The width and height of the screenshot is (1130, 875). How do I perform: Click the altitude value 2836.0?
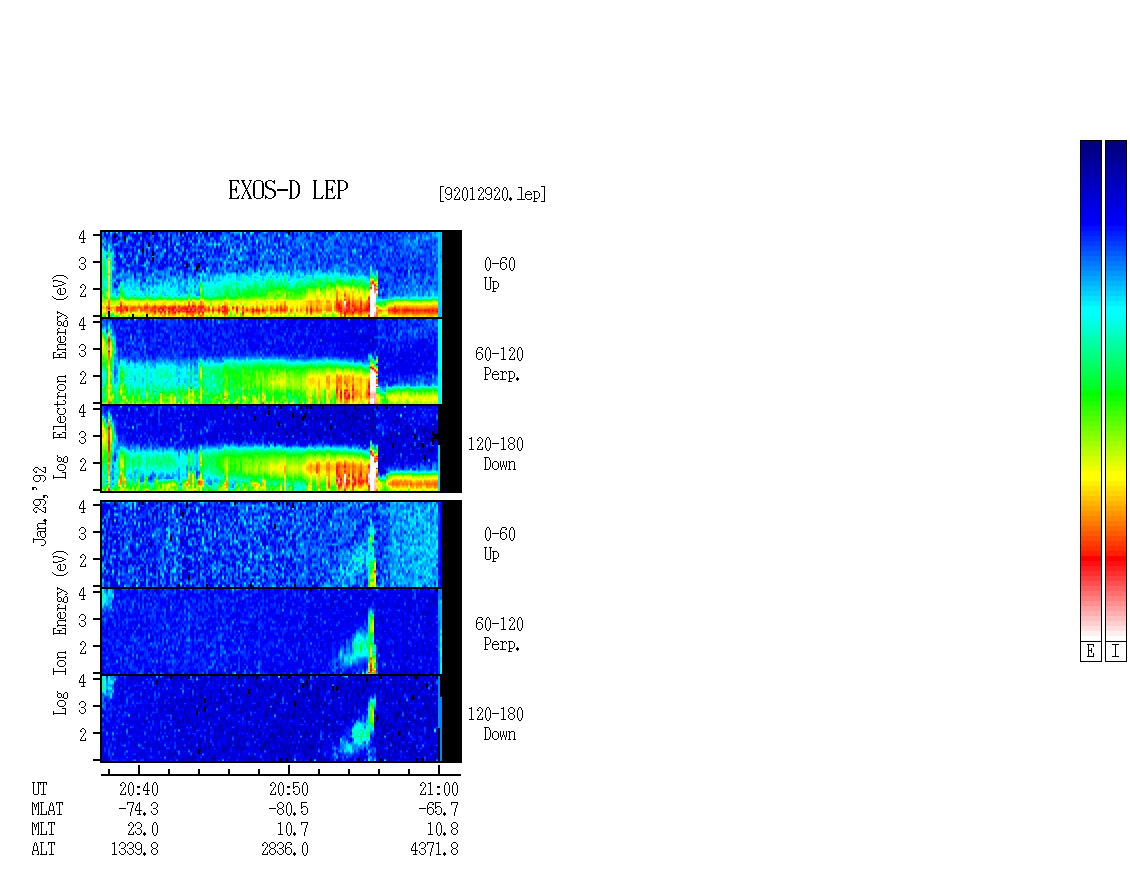click(x=285, y=850)
